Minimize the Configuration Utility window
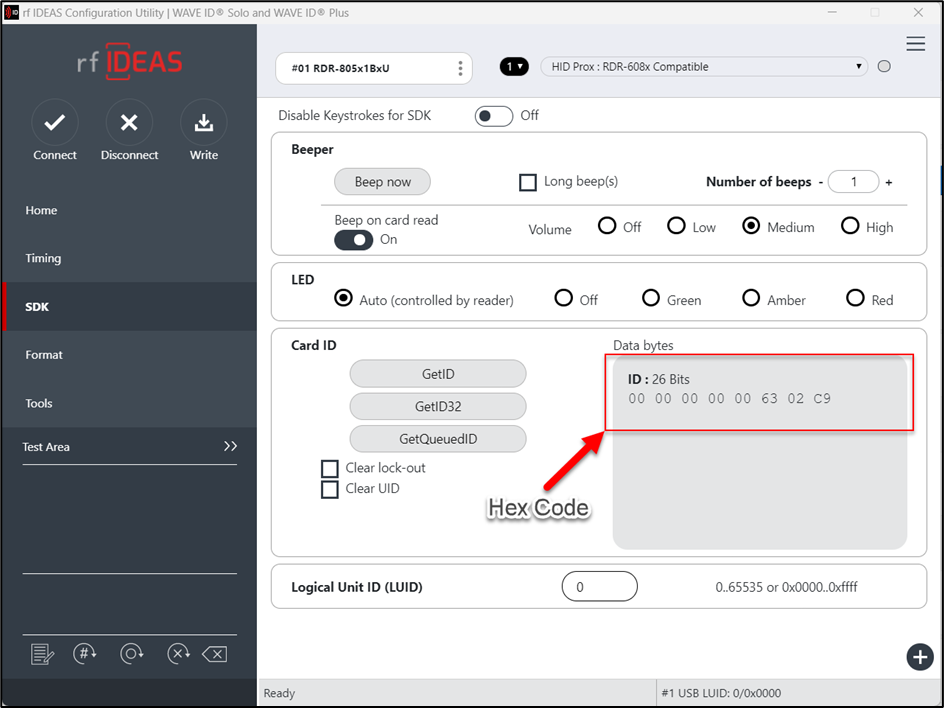 [x=833, y=13]
